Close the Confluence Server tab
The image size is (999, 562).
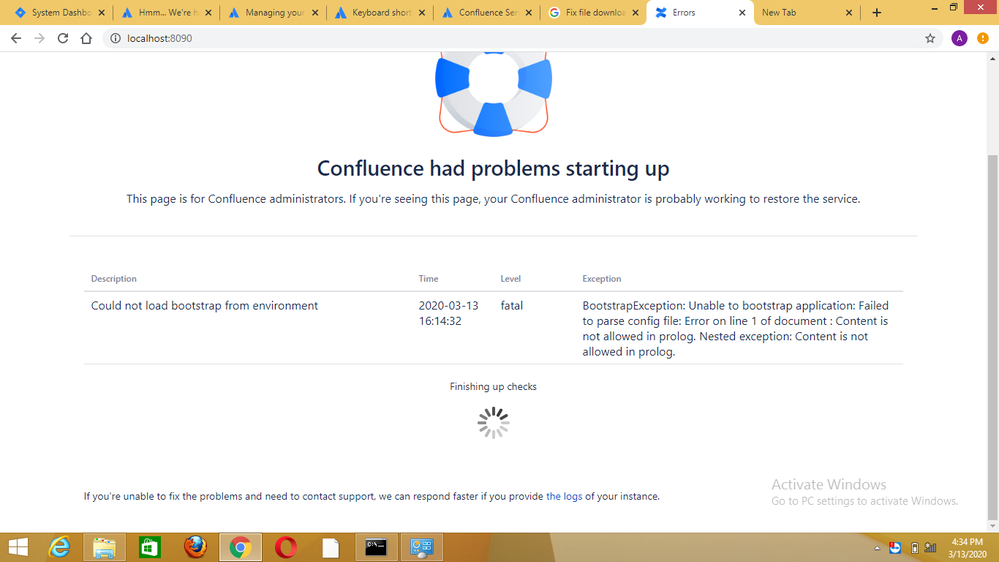click(x=528, y=13)
